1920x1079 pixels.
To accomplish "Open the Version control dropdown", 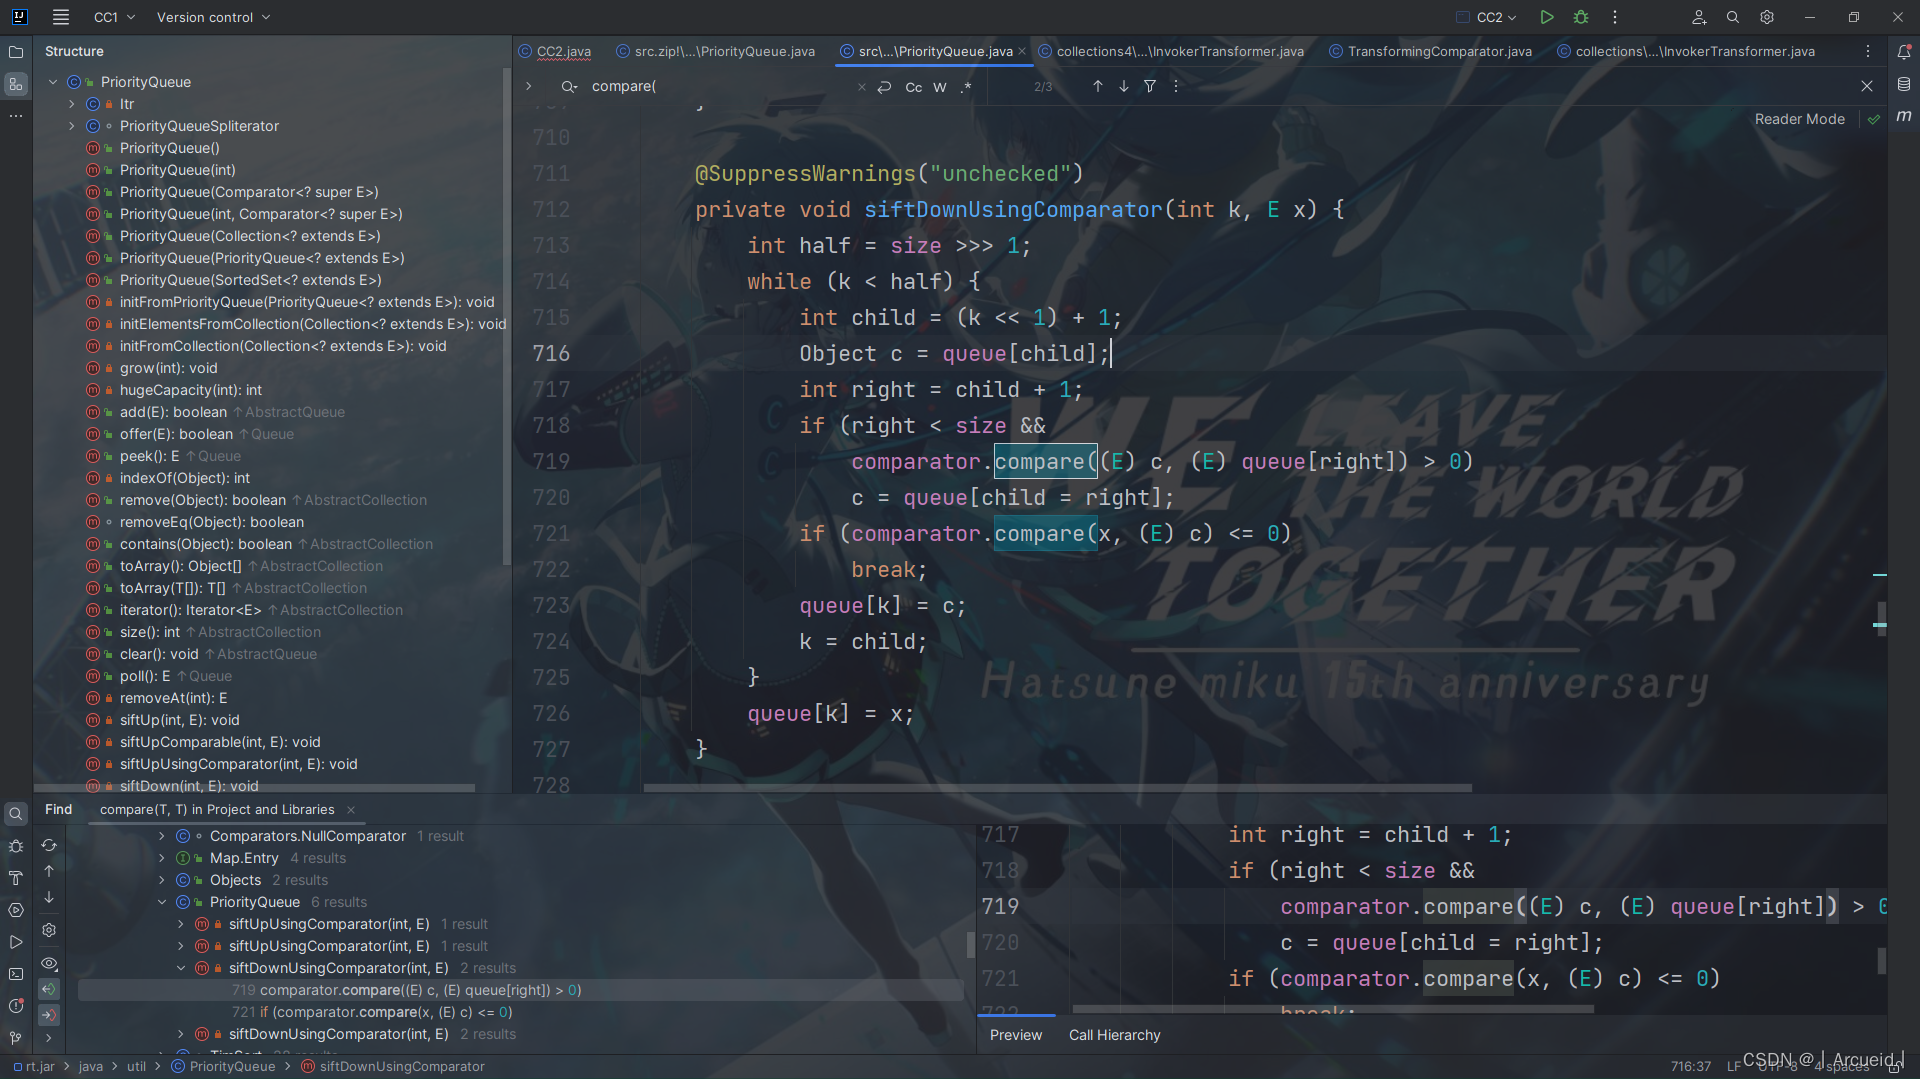I will [x=213, y=17].
